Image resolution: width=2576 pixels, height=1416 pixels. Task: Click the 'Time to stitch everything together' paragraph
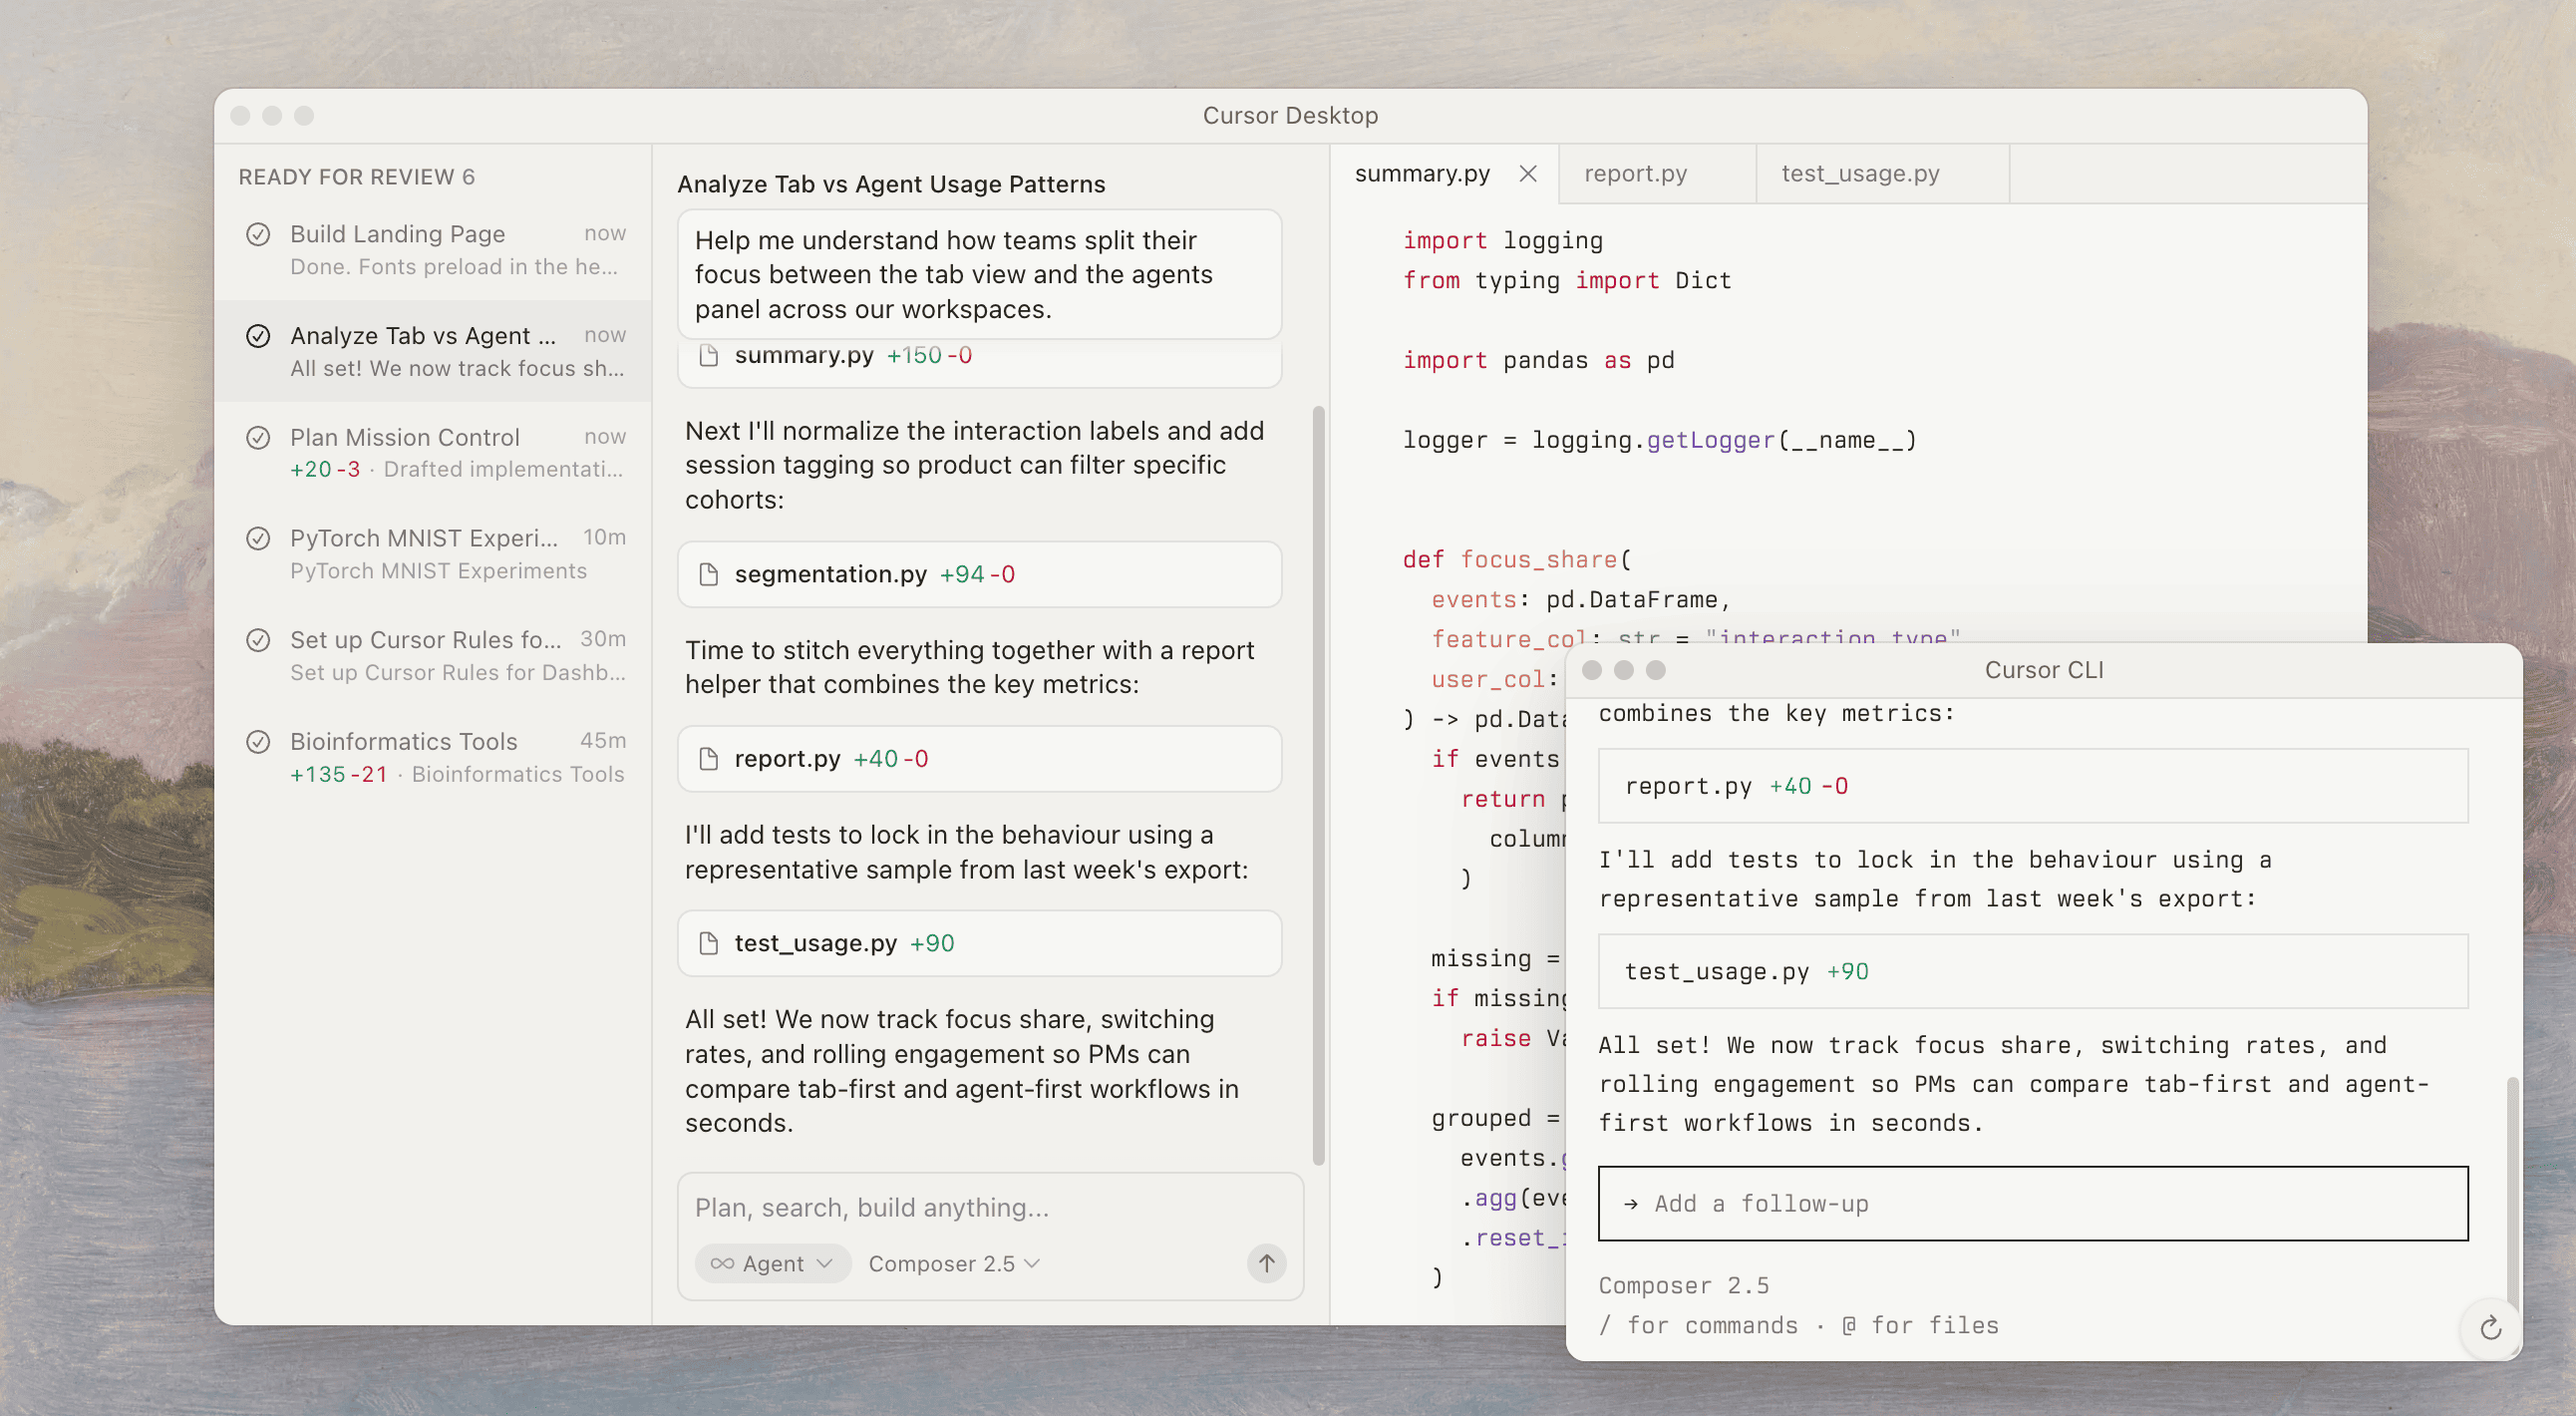click(x=969, y=667)
